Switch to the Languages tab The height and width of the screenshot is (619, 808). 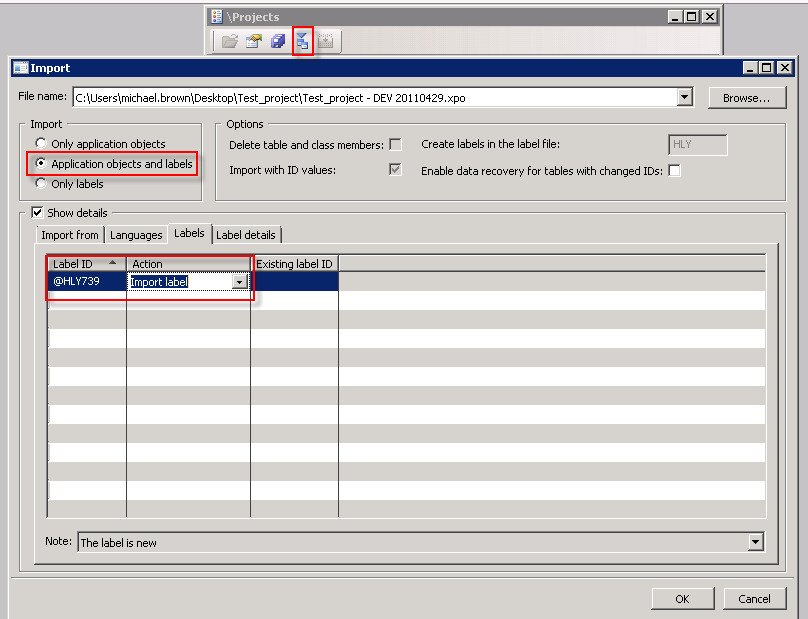point(136,234)
